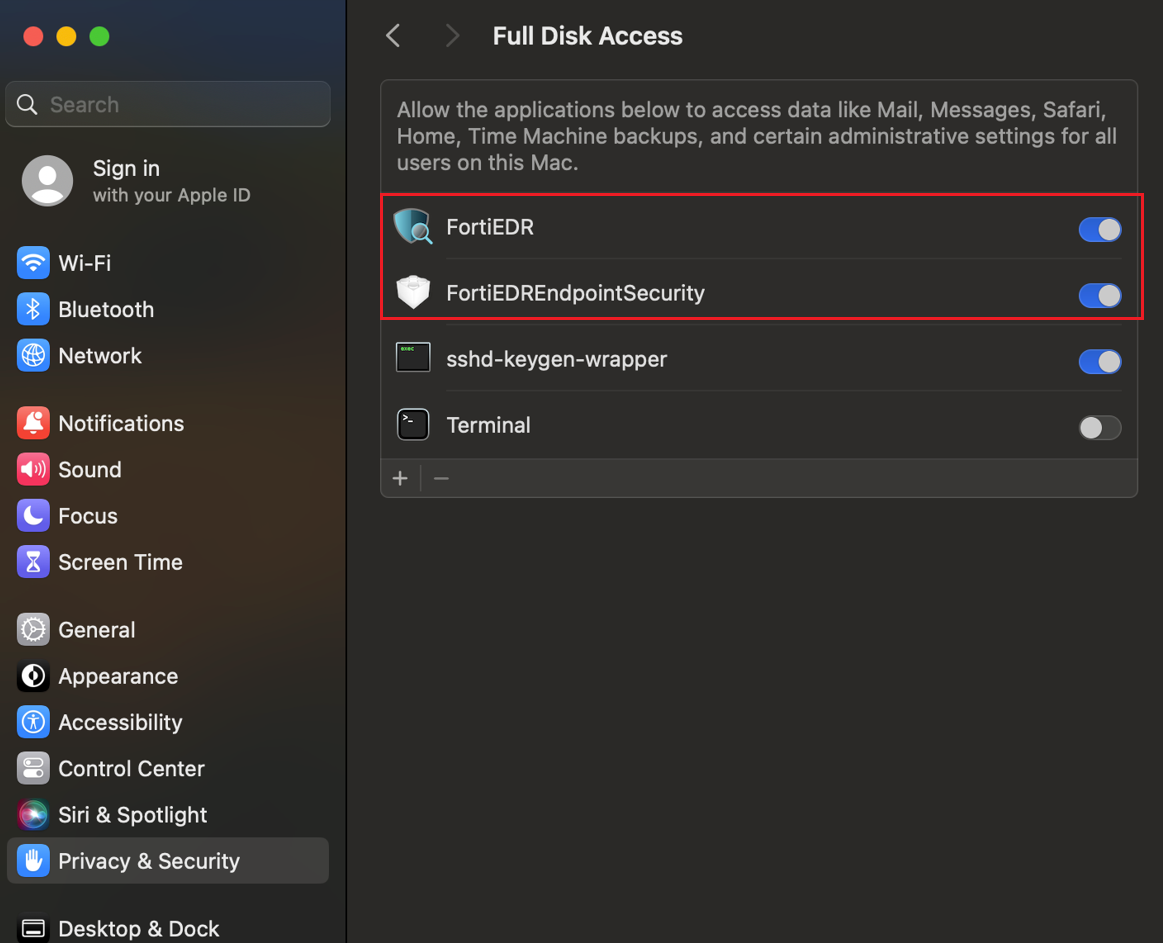Image resolution: width=1163 pixels, height=943 pixels.
Task: Click the back navigation chevron
Action: [392, 35]
